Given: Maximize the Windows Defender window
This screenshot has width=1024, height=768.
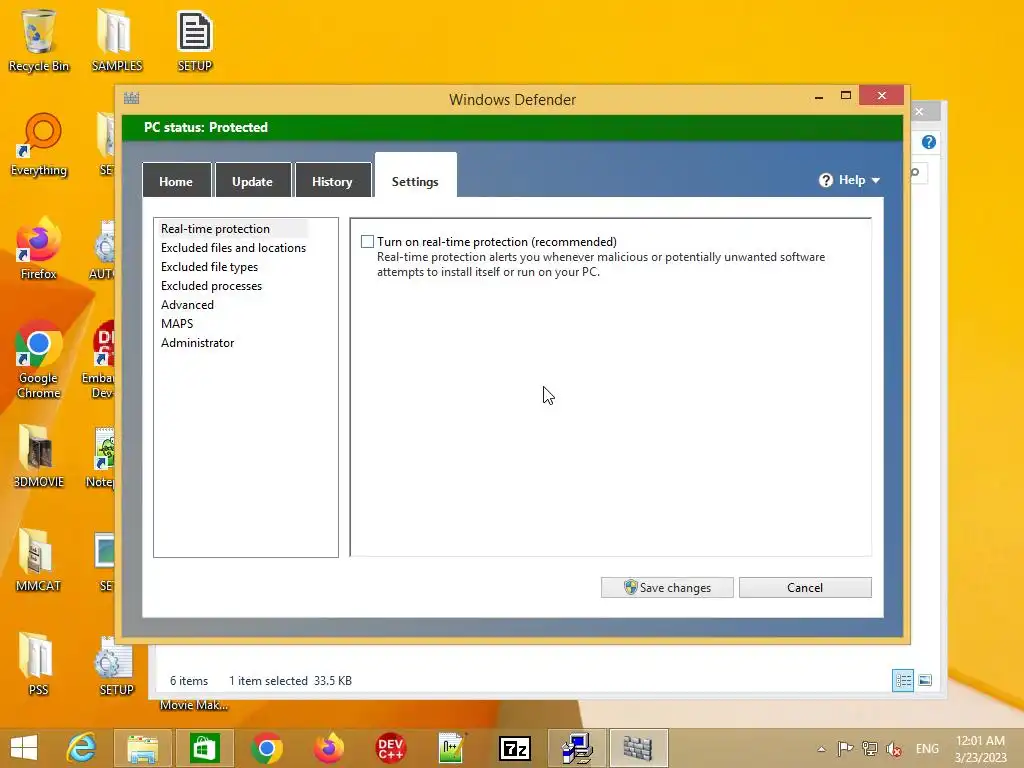Looking at the screenshot, I should [x=846, y=95].
